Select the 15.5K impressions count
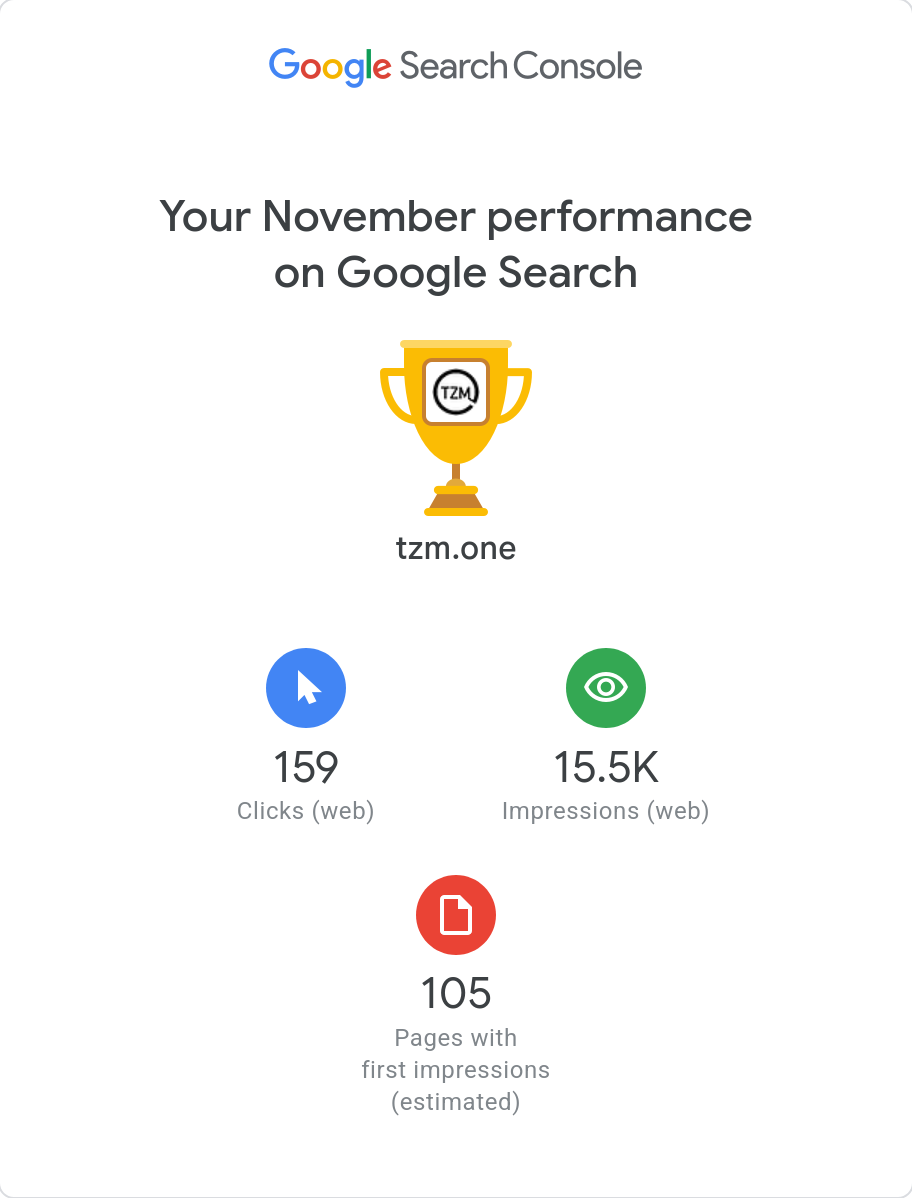 [x=606, y=768]
